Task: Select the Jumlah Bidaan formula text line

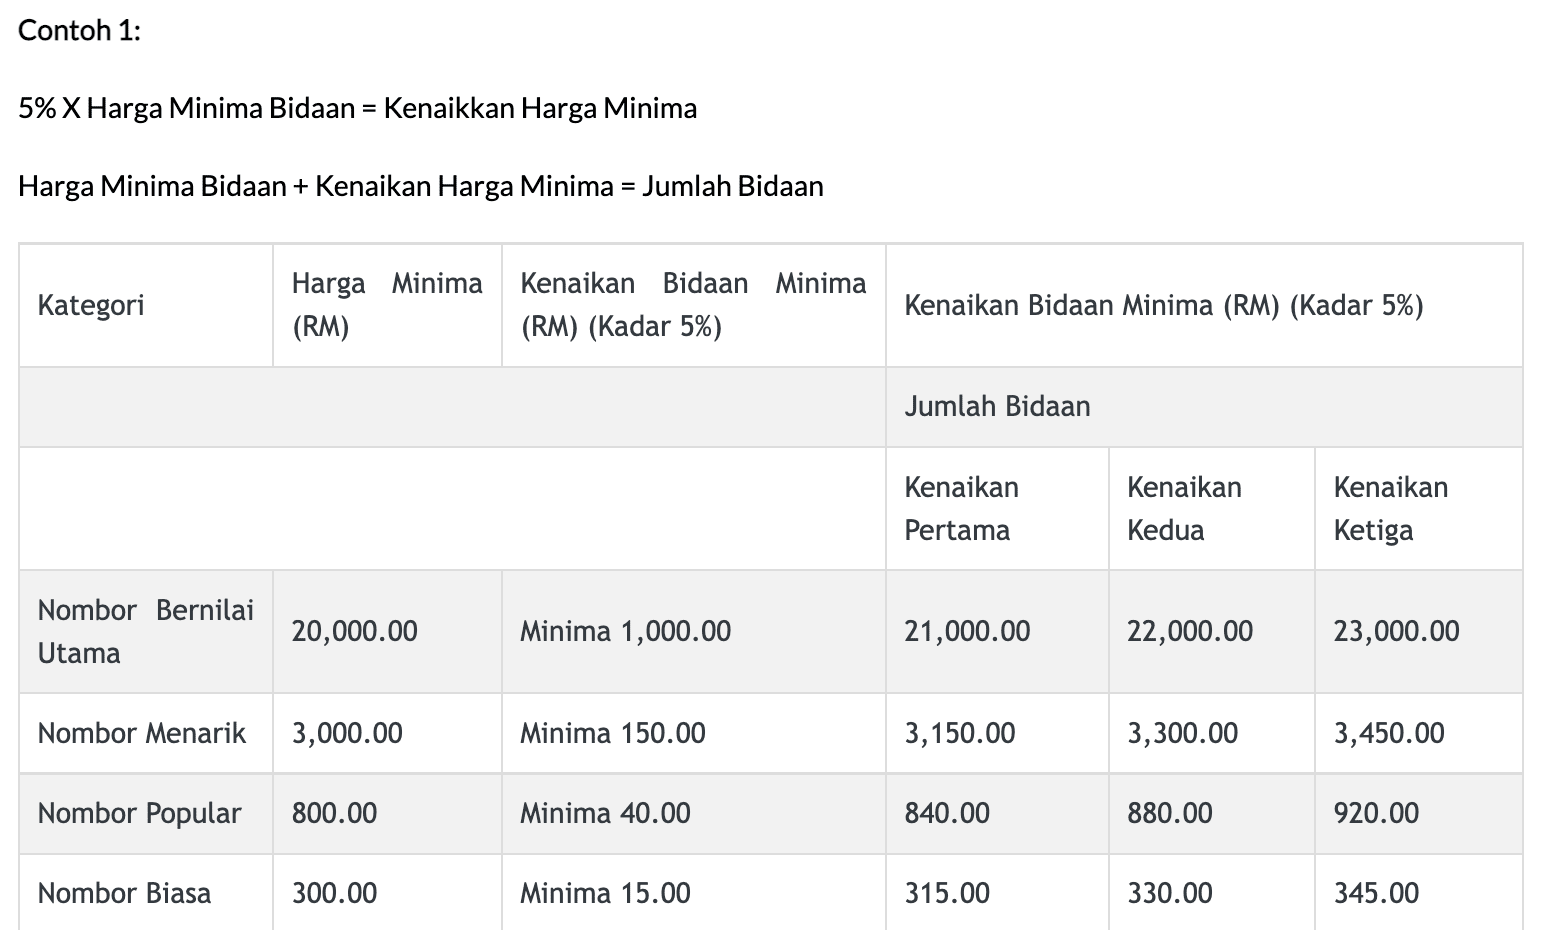Action: 421,186
